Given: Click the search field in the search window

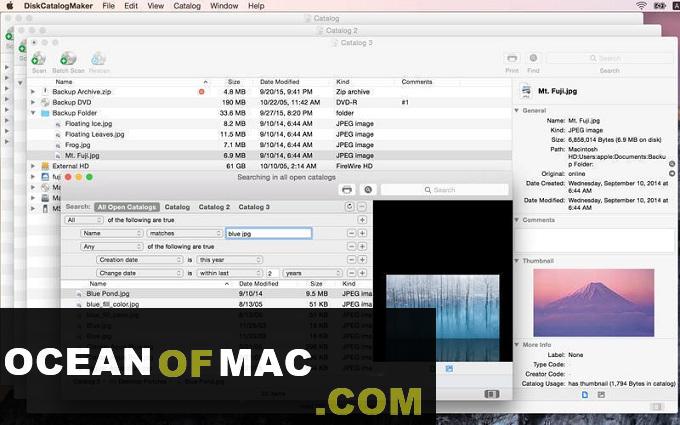Looking at the screenshot, I should point(445,190).
